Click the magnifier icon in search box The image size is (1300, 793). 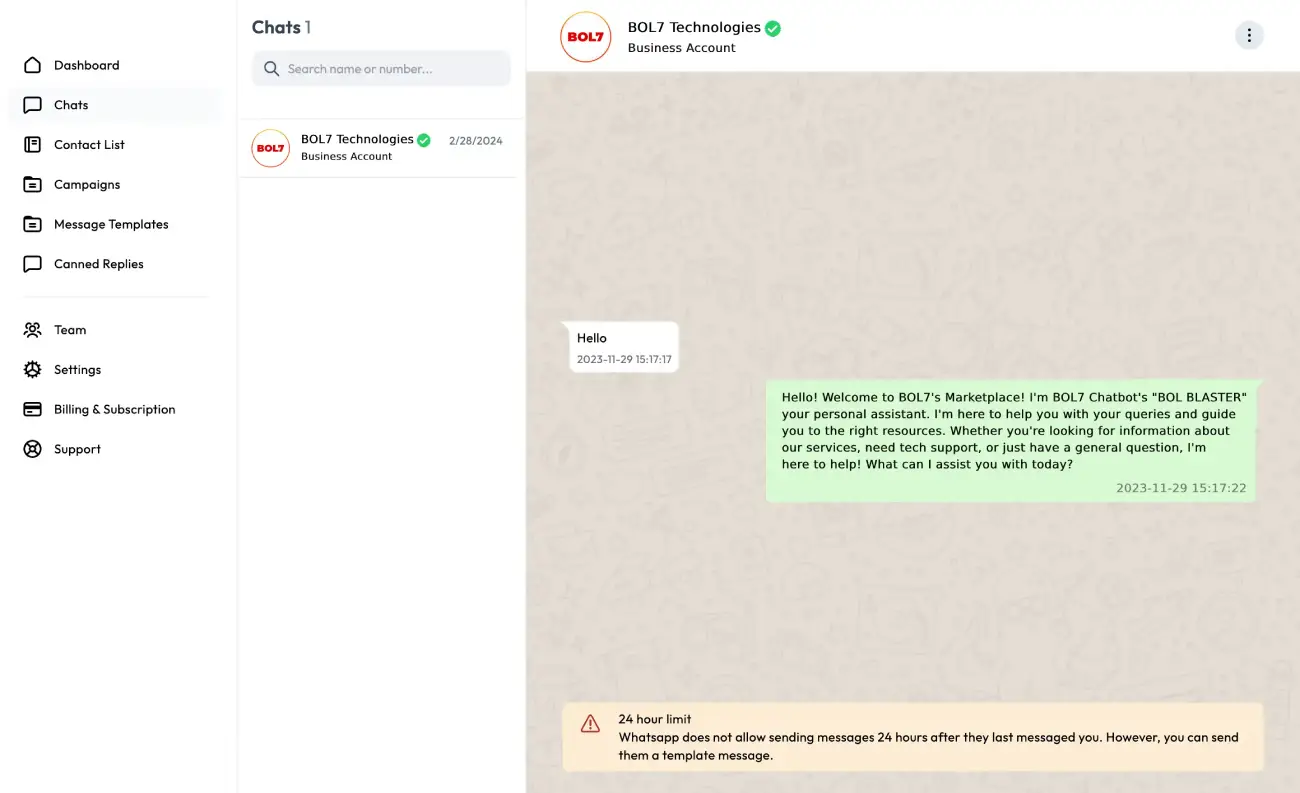point(271,69)
